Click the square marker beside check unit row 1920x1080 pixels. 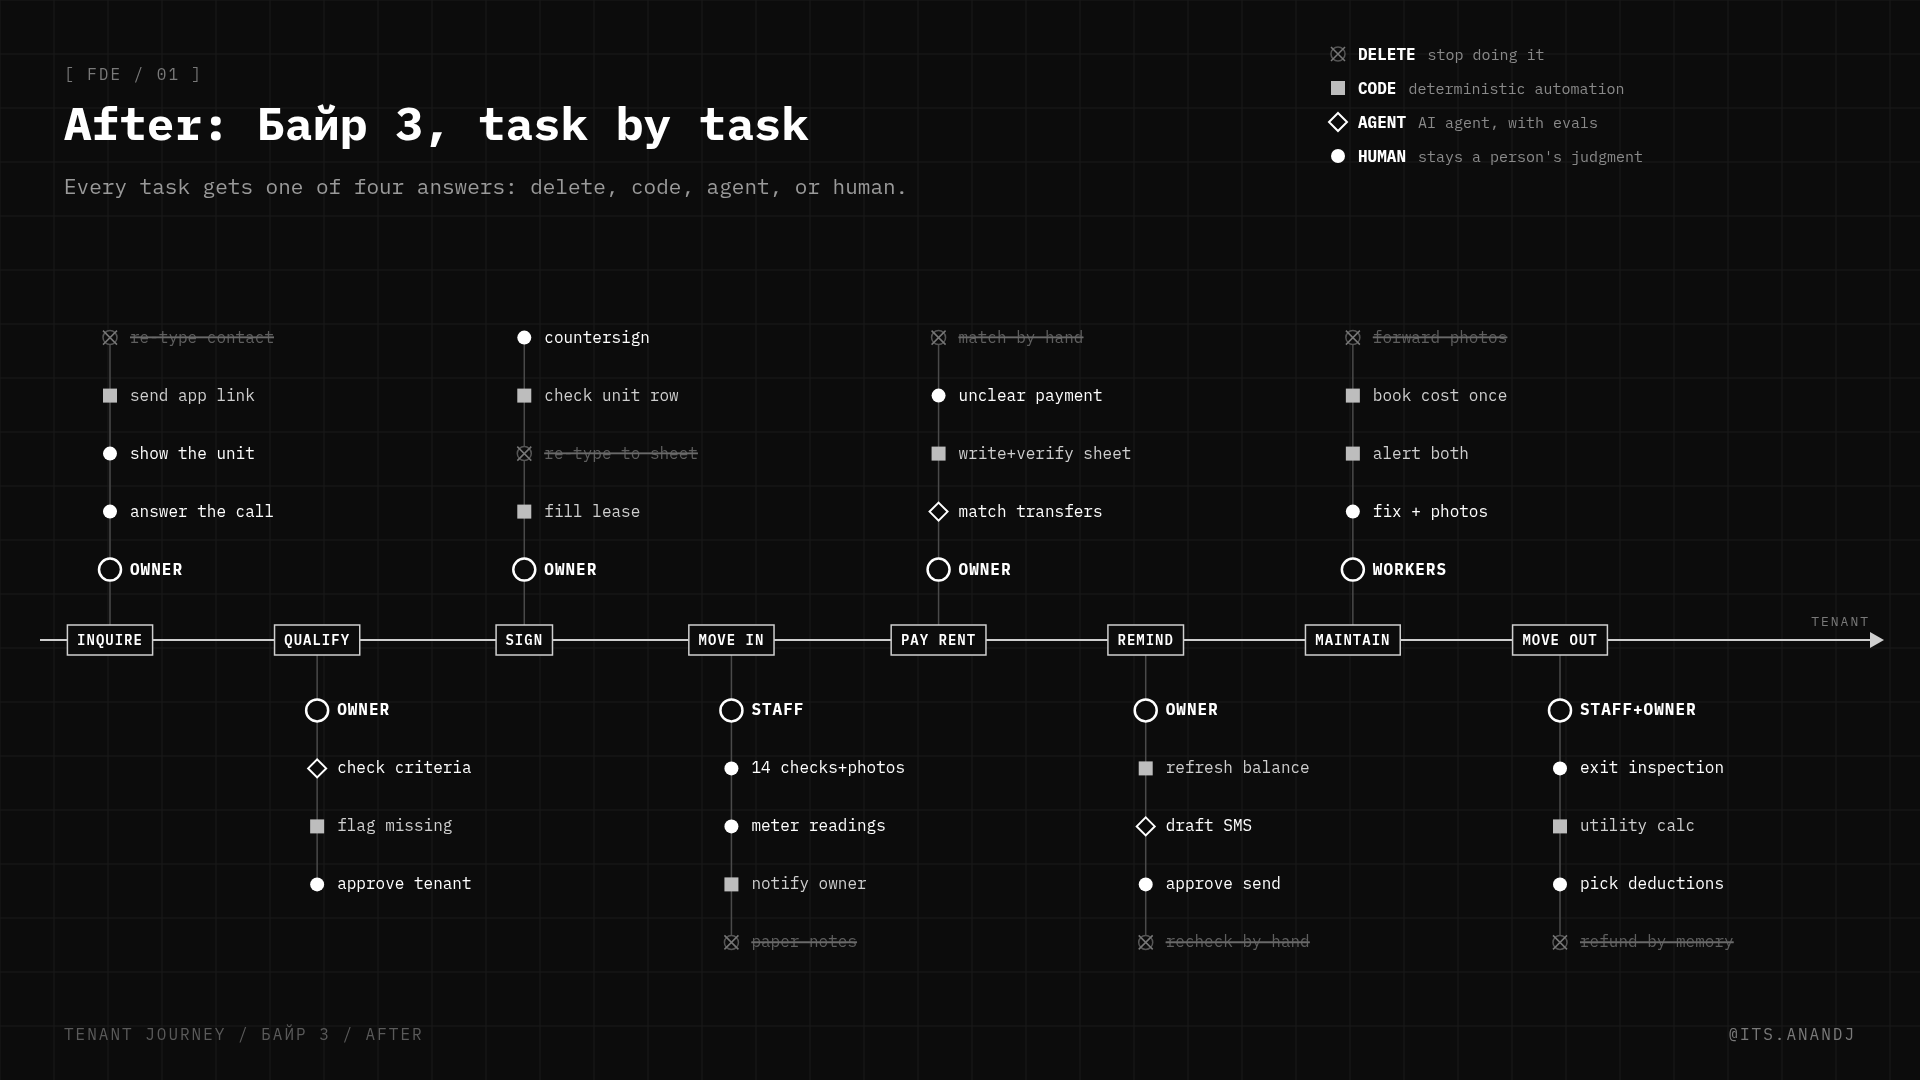point(524,396)
